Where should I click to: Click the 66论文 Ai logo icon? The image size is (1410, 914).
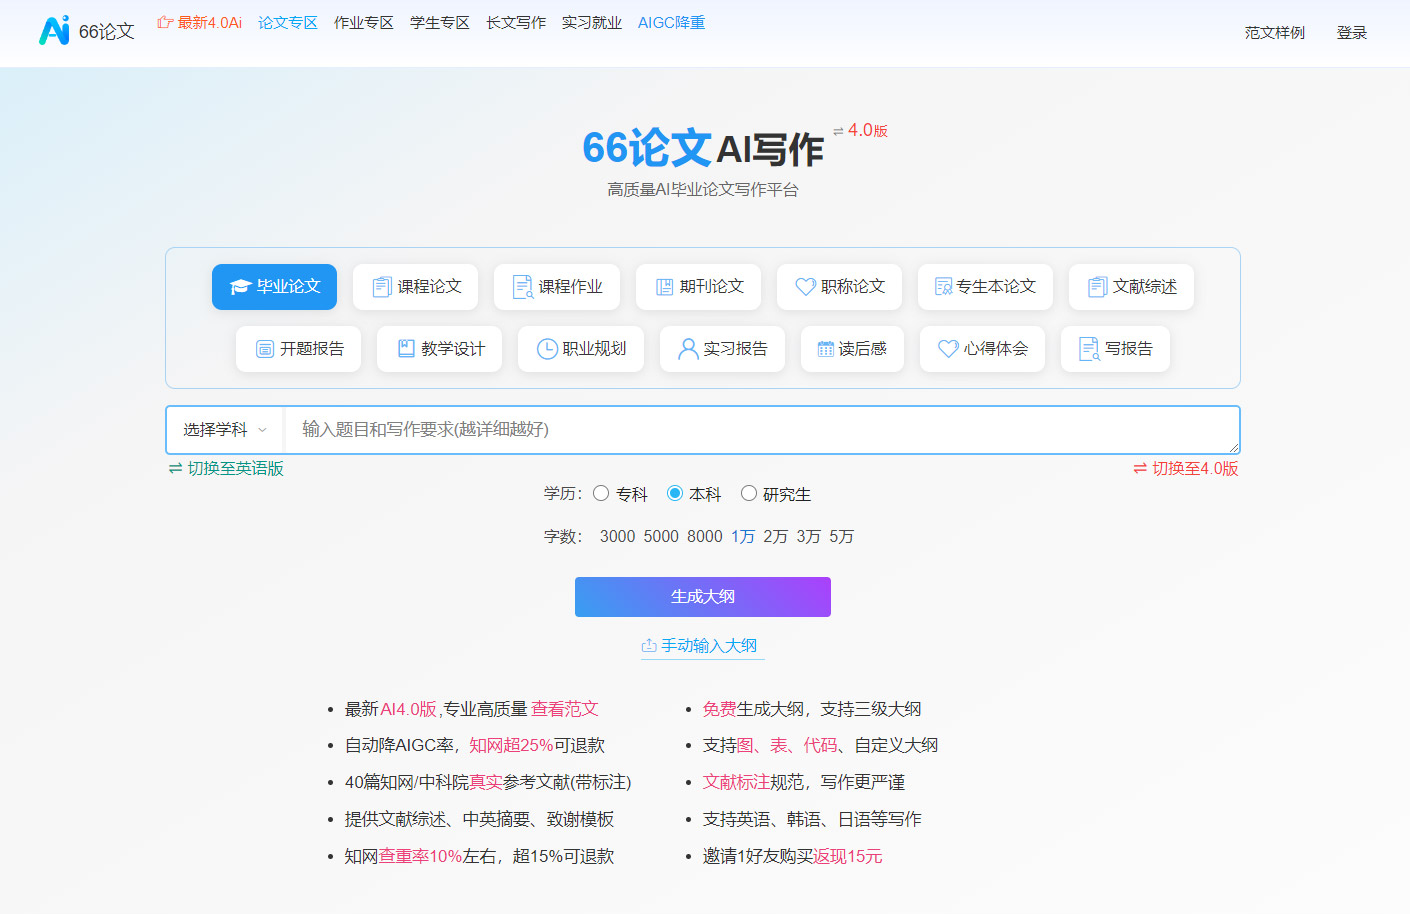(54, 30)
